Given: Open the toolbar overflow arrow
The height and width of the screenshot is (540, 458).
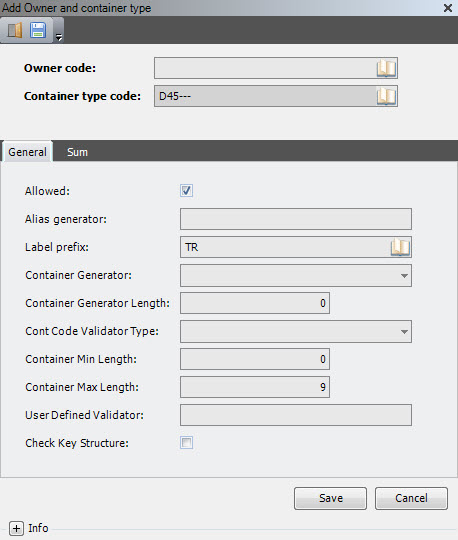Looking at the screenshot, I should (59, 37).
